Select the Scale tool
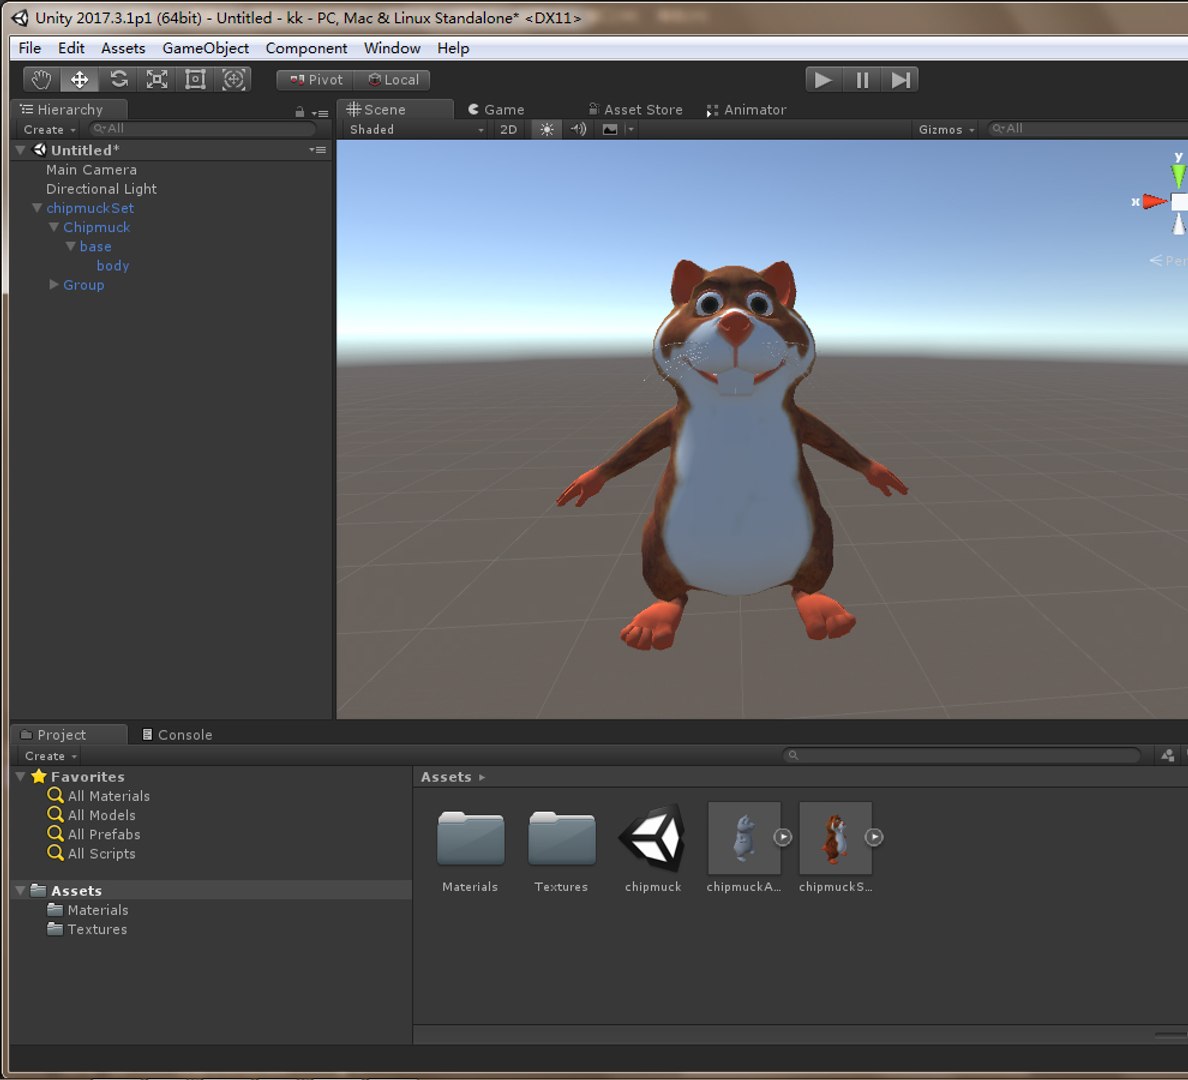This screenshot has width=1188, height=1080. (x=157, y=80)
